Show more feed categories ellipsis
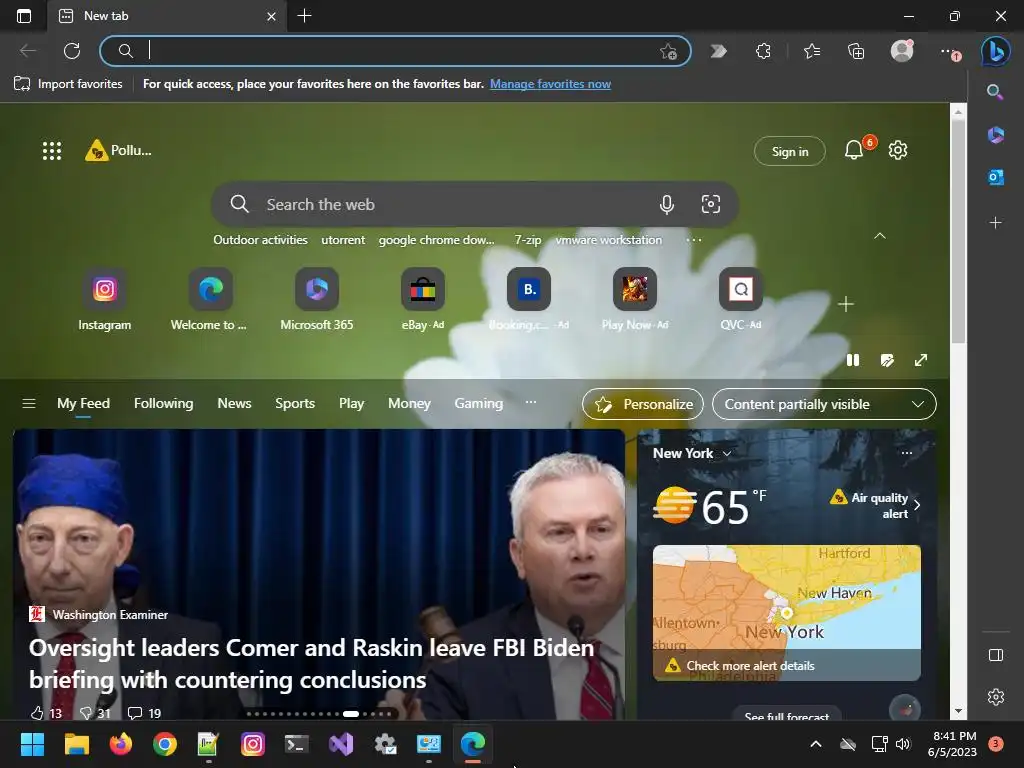Image resolution: width=1024 pixels, height=768 pixels. (x=531, y=402)
